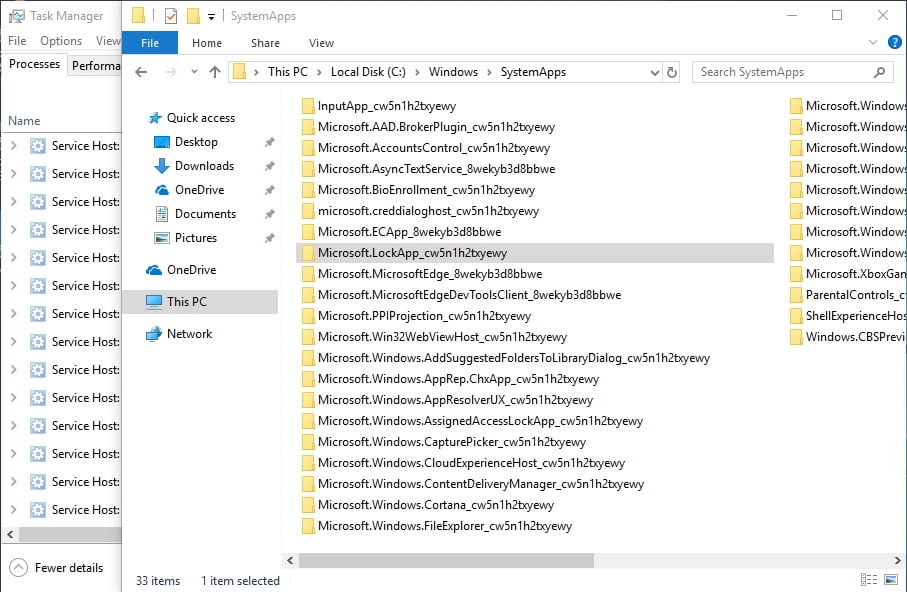Switch to details view layout icon

[x=865, y=580]
